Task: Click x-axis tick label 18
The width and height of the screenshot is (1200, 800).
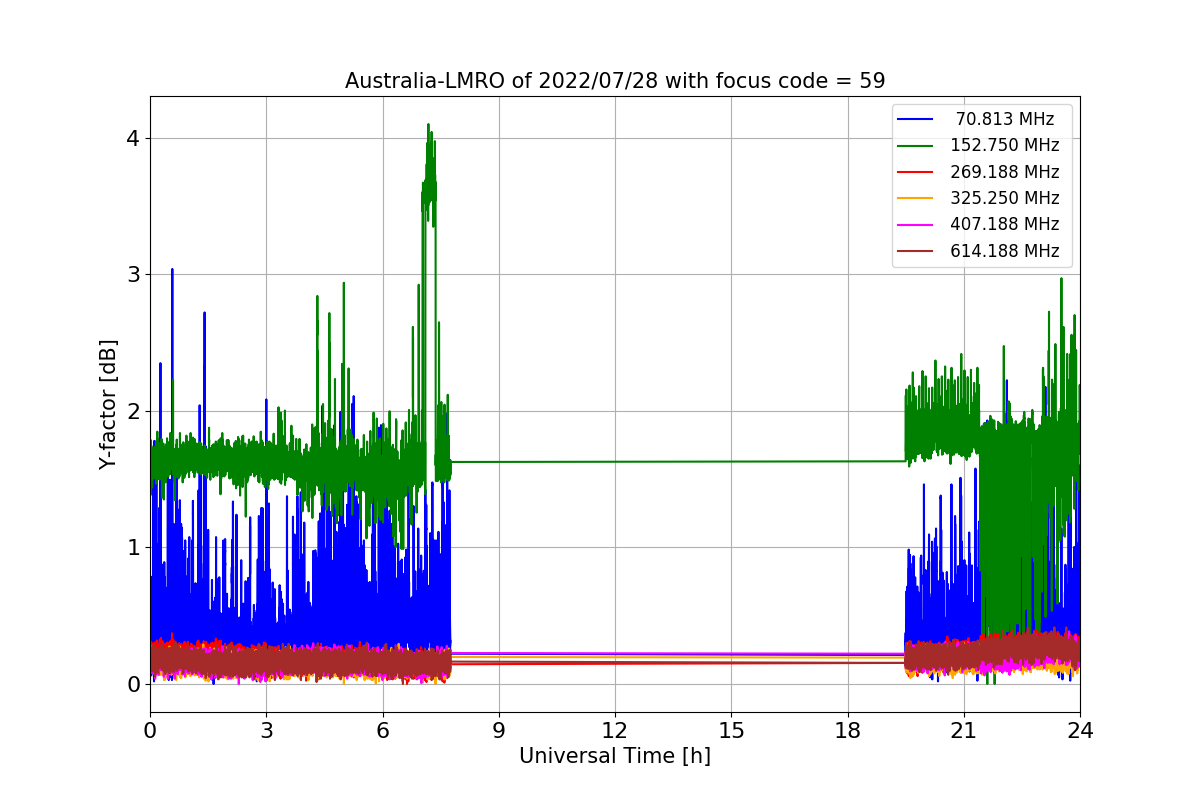Action: tap(847, 731)
